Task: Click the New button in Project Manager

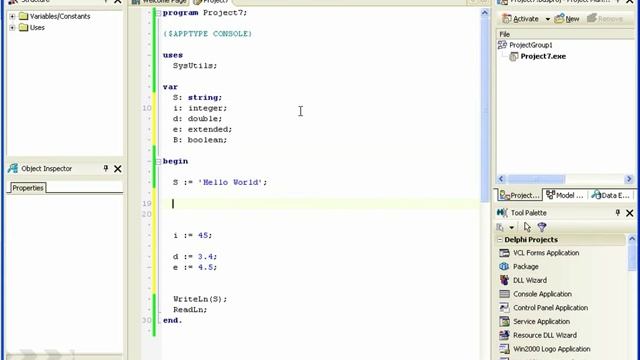Action: pos(567,19)
